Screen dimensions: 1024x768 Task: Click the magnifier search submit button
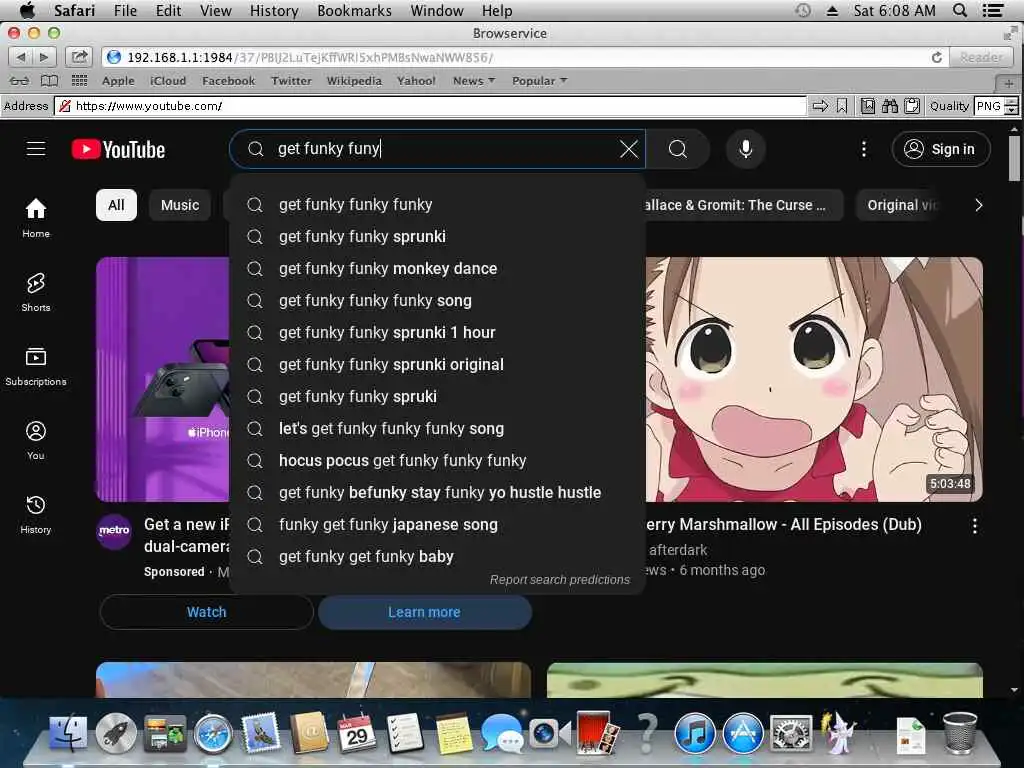click(678, 149)
